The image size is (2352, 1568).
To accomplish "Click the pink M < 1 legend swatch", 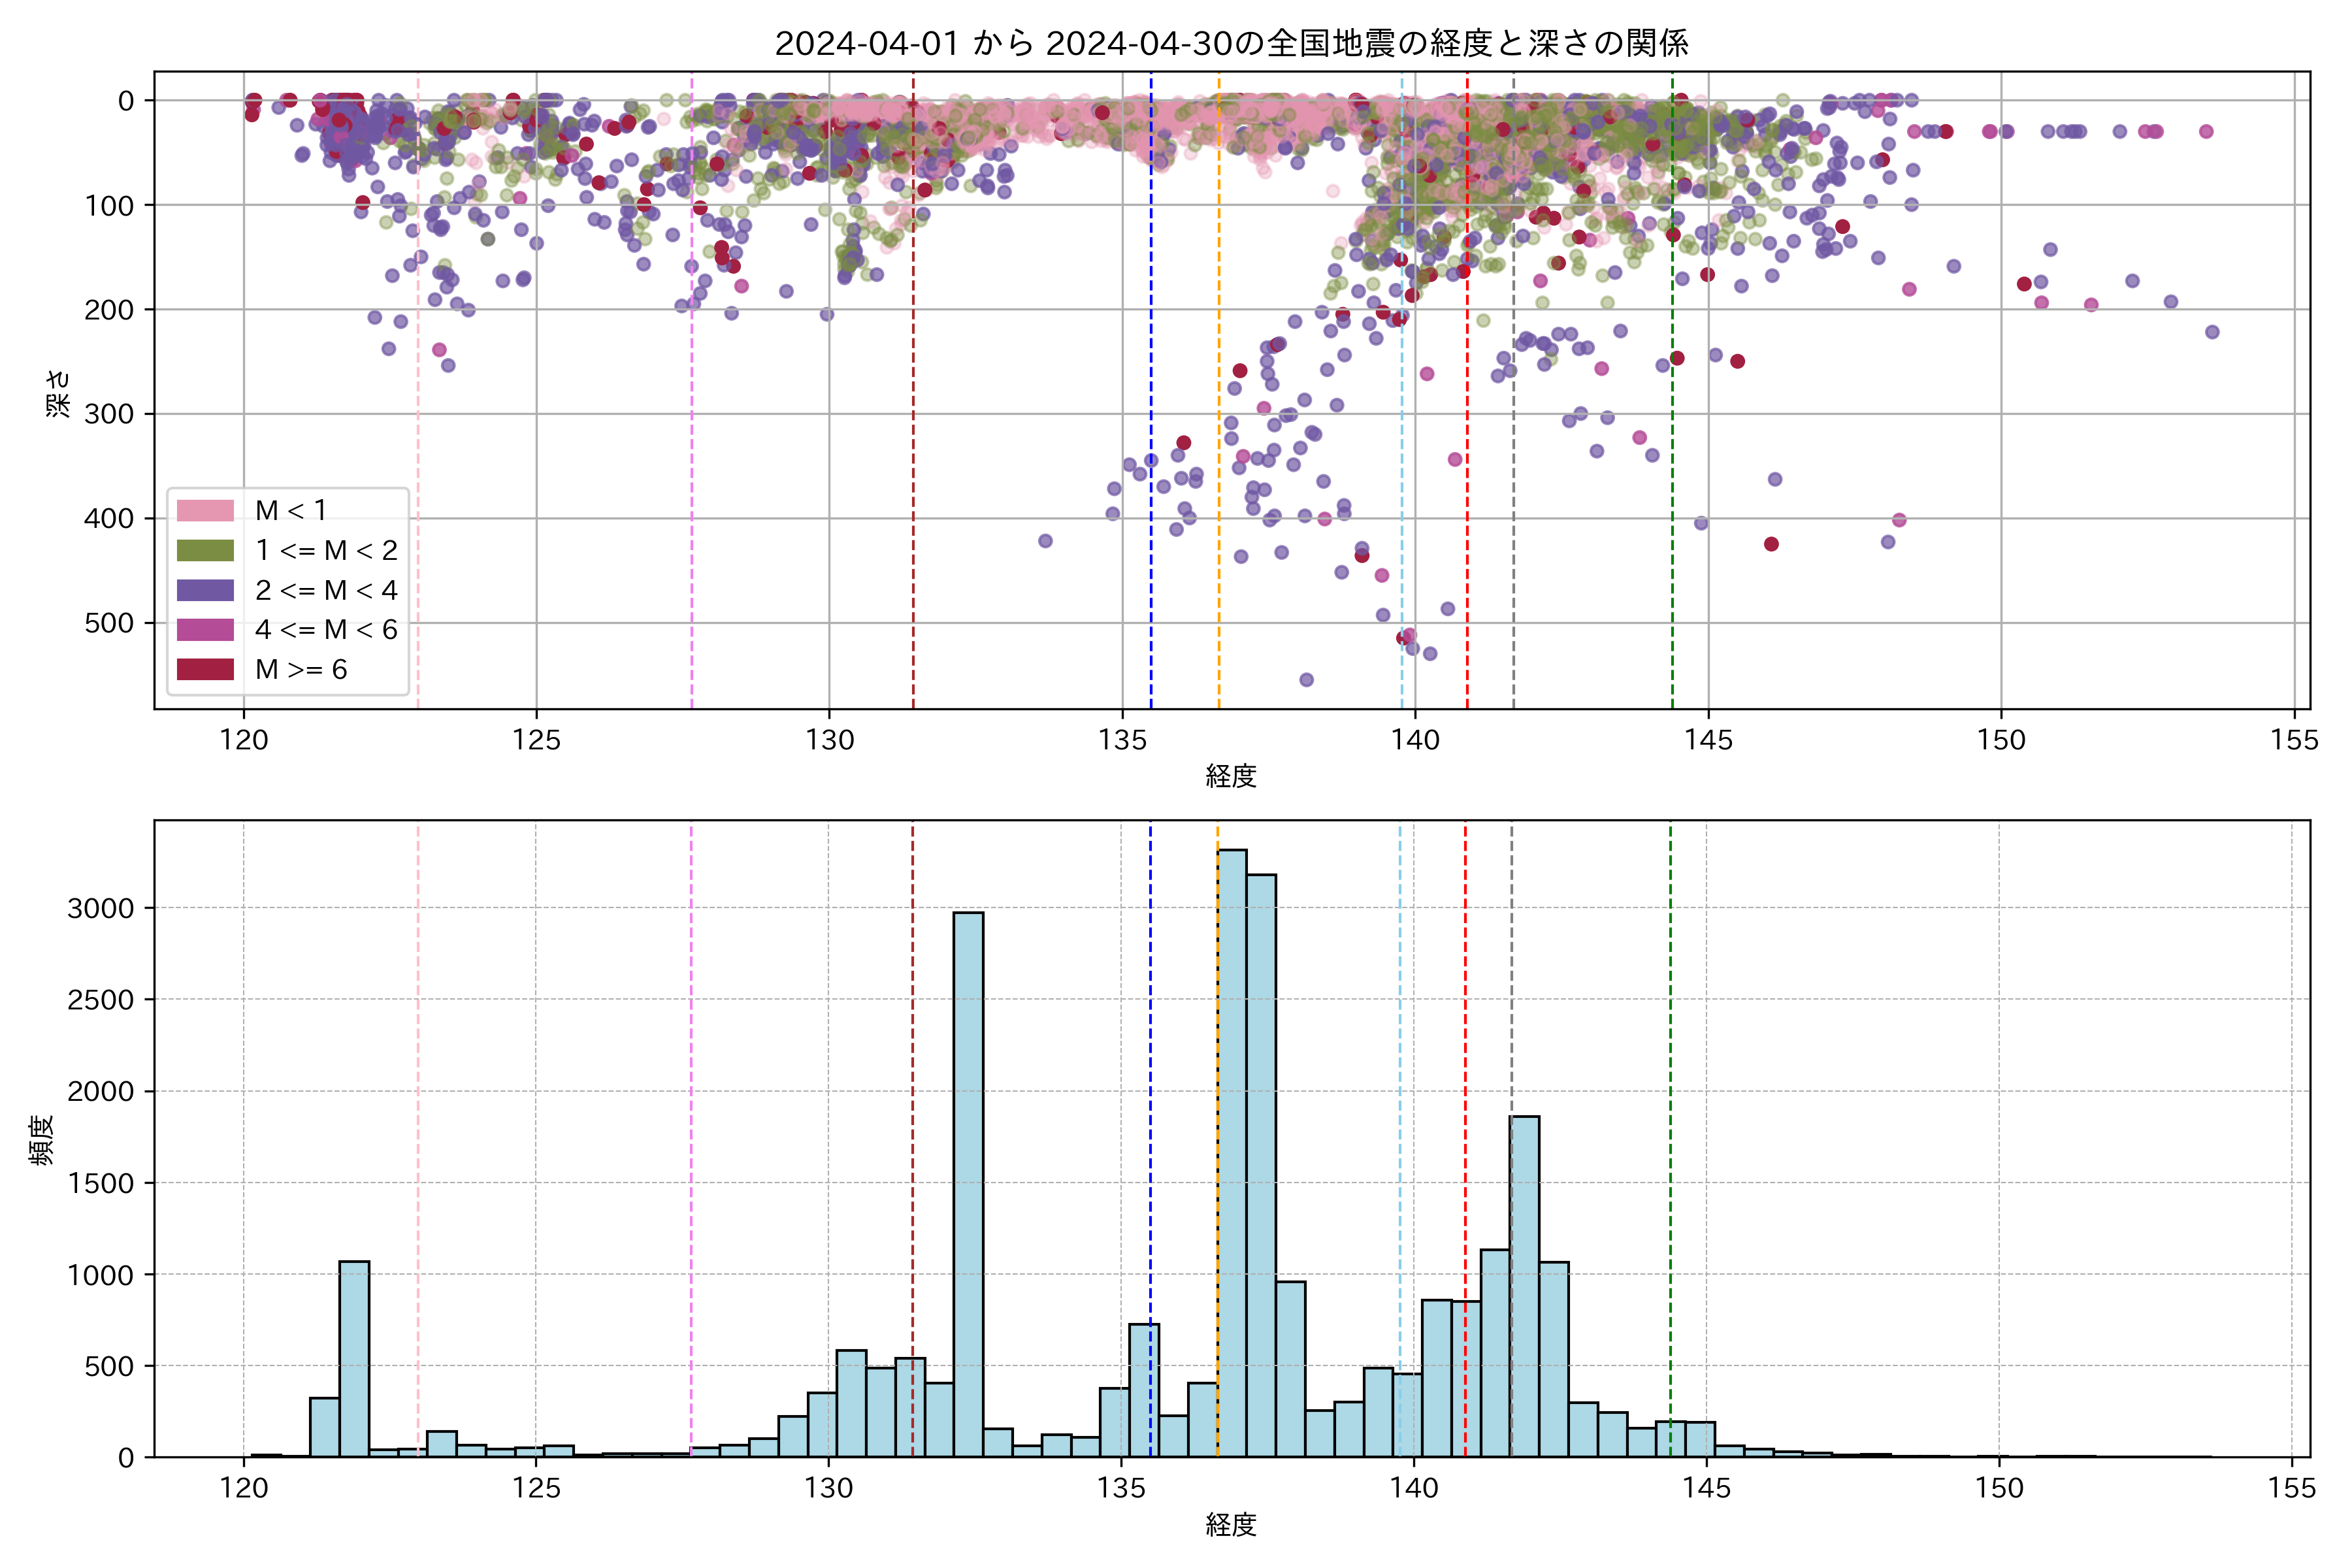I will click(x=205, y=511).
